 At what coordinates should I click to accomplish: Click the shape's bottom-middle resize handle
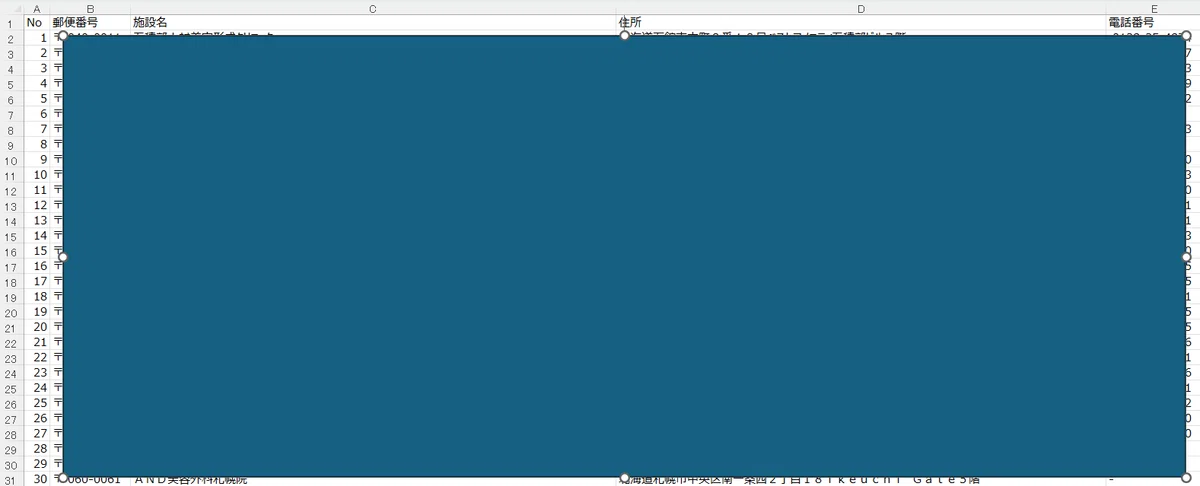[x=624, y=478]
